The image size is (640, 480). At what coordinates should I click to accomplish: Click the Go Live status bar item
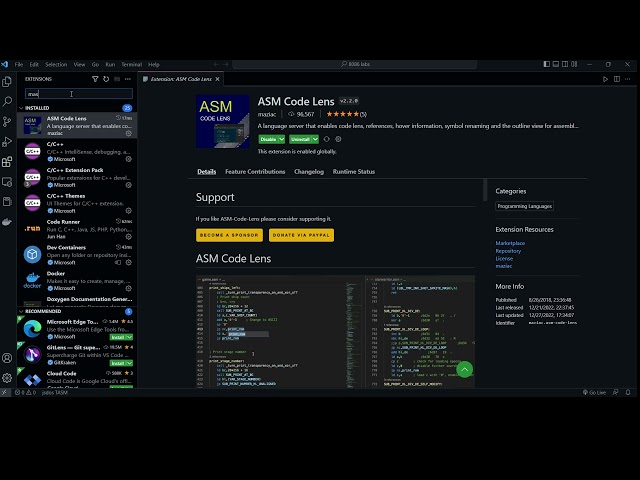click(594, 393)
